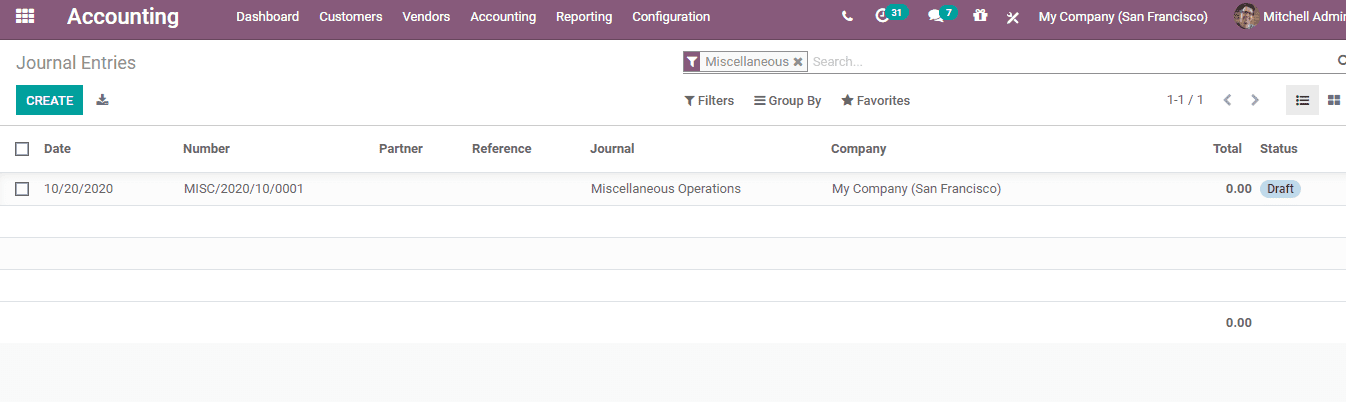The height and width of the screenshot is (402, 1346).
Task: Switch to list view
Action: coord(1302,100)
